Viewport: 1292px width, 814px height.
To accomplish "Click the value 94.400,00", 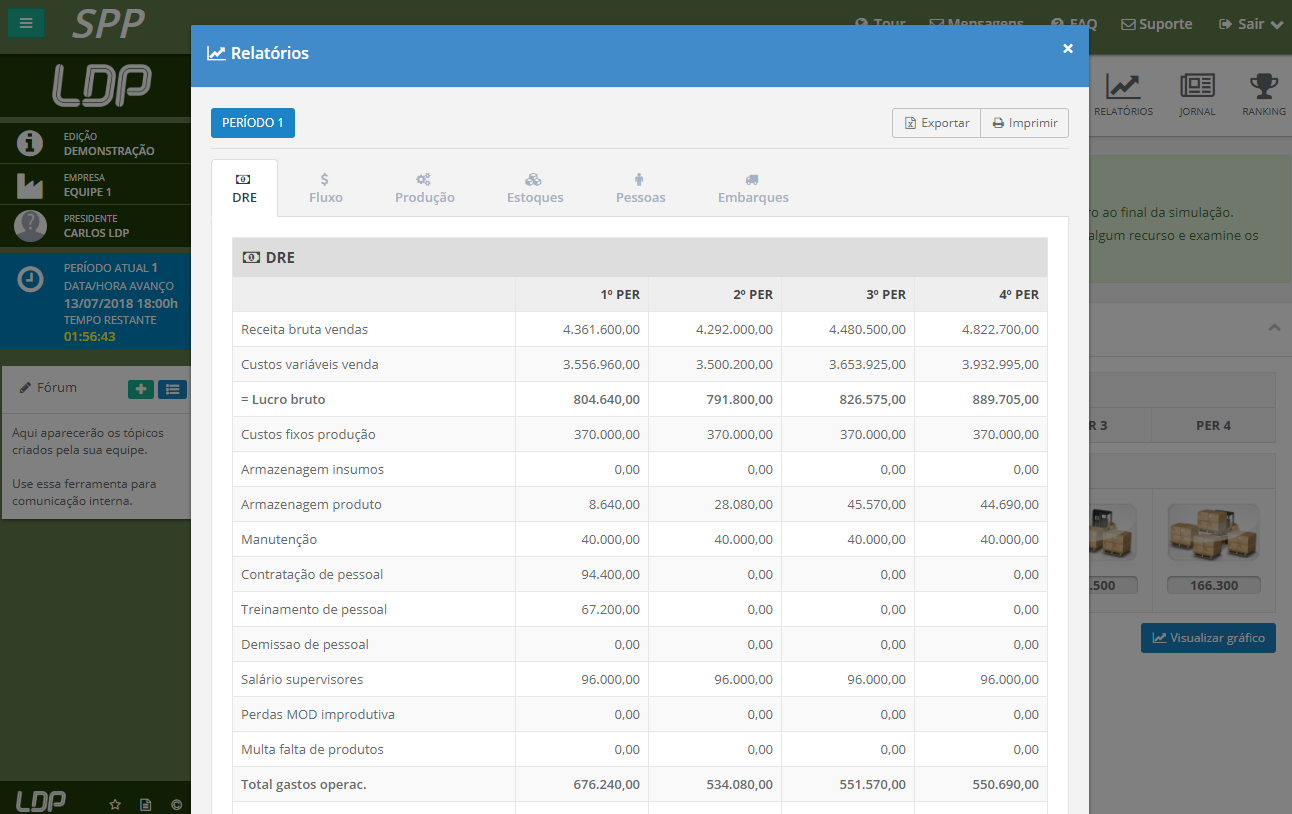I will coord(611,574).
